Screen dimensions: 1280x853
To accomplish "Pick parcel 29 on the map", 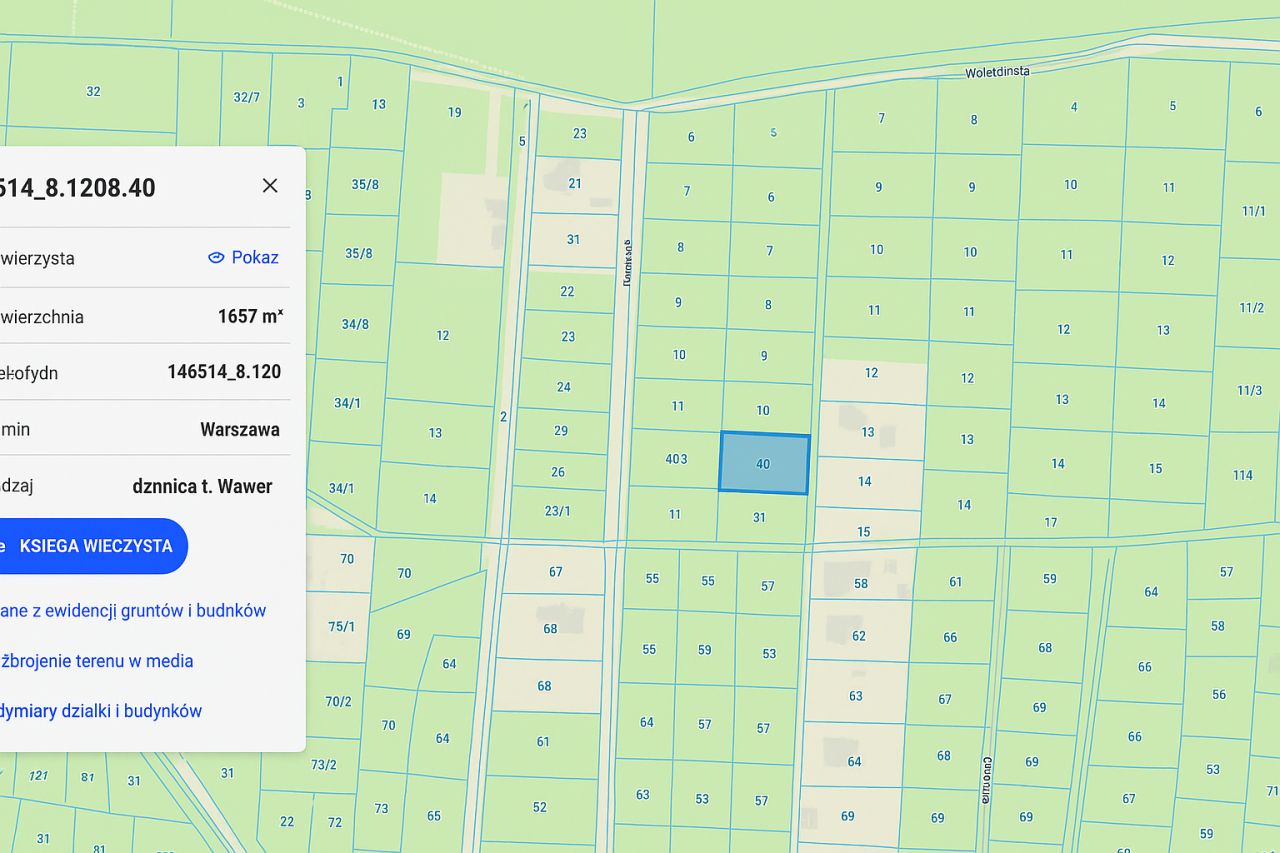I will 561,431.
